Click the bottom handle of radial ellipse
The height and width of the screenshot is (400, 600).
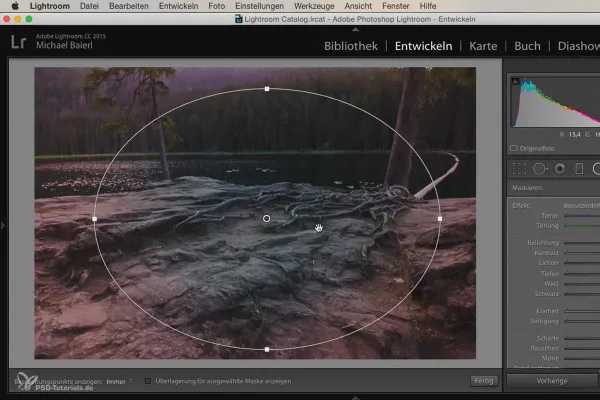tap(267, 349)
